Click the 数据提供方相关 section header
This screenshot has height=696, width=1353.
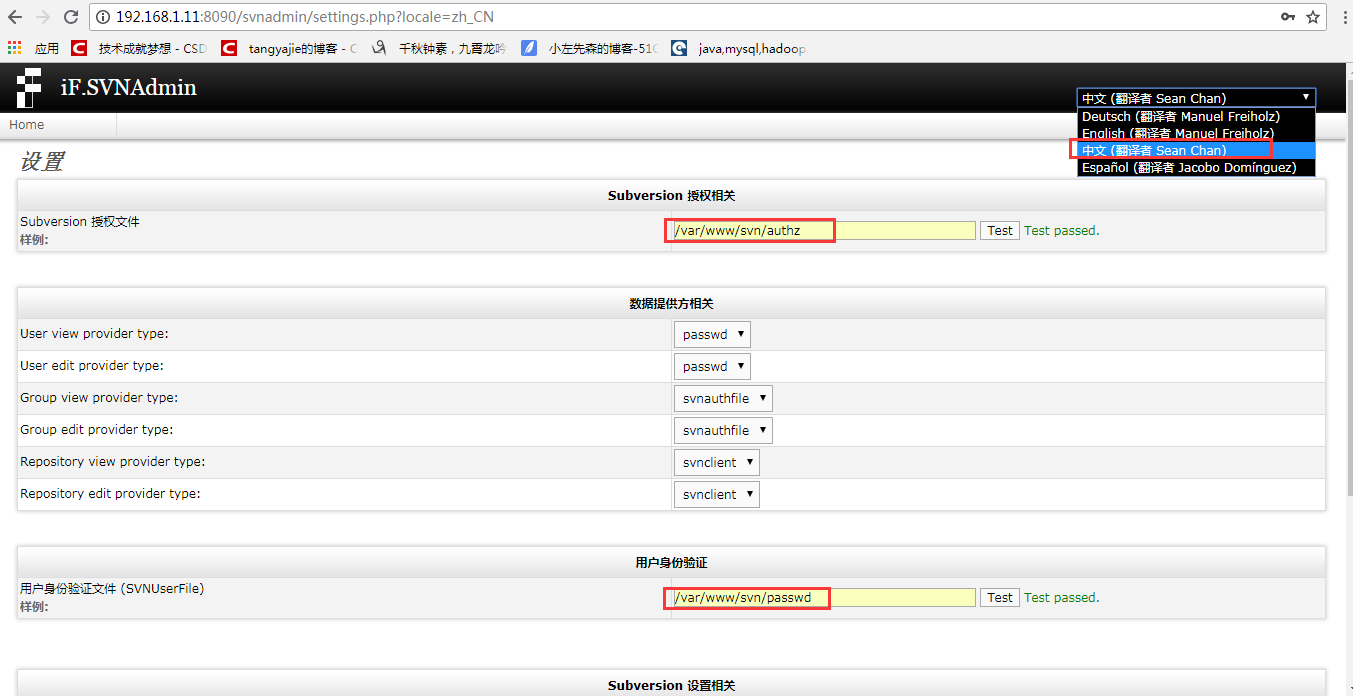click(671, 303)
